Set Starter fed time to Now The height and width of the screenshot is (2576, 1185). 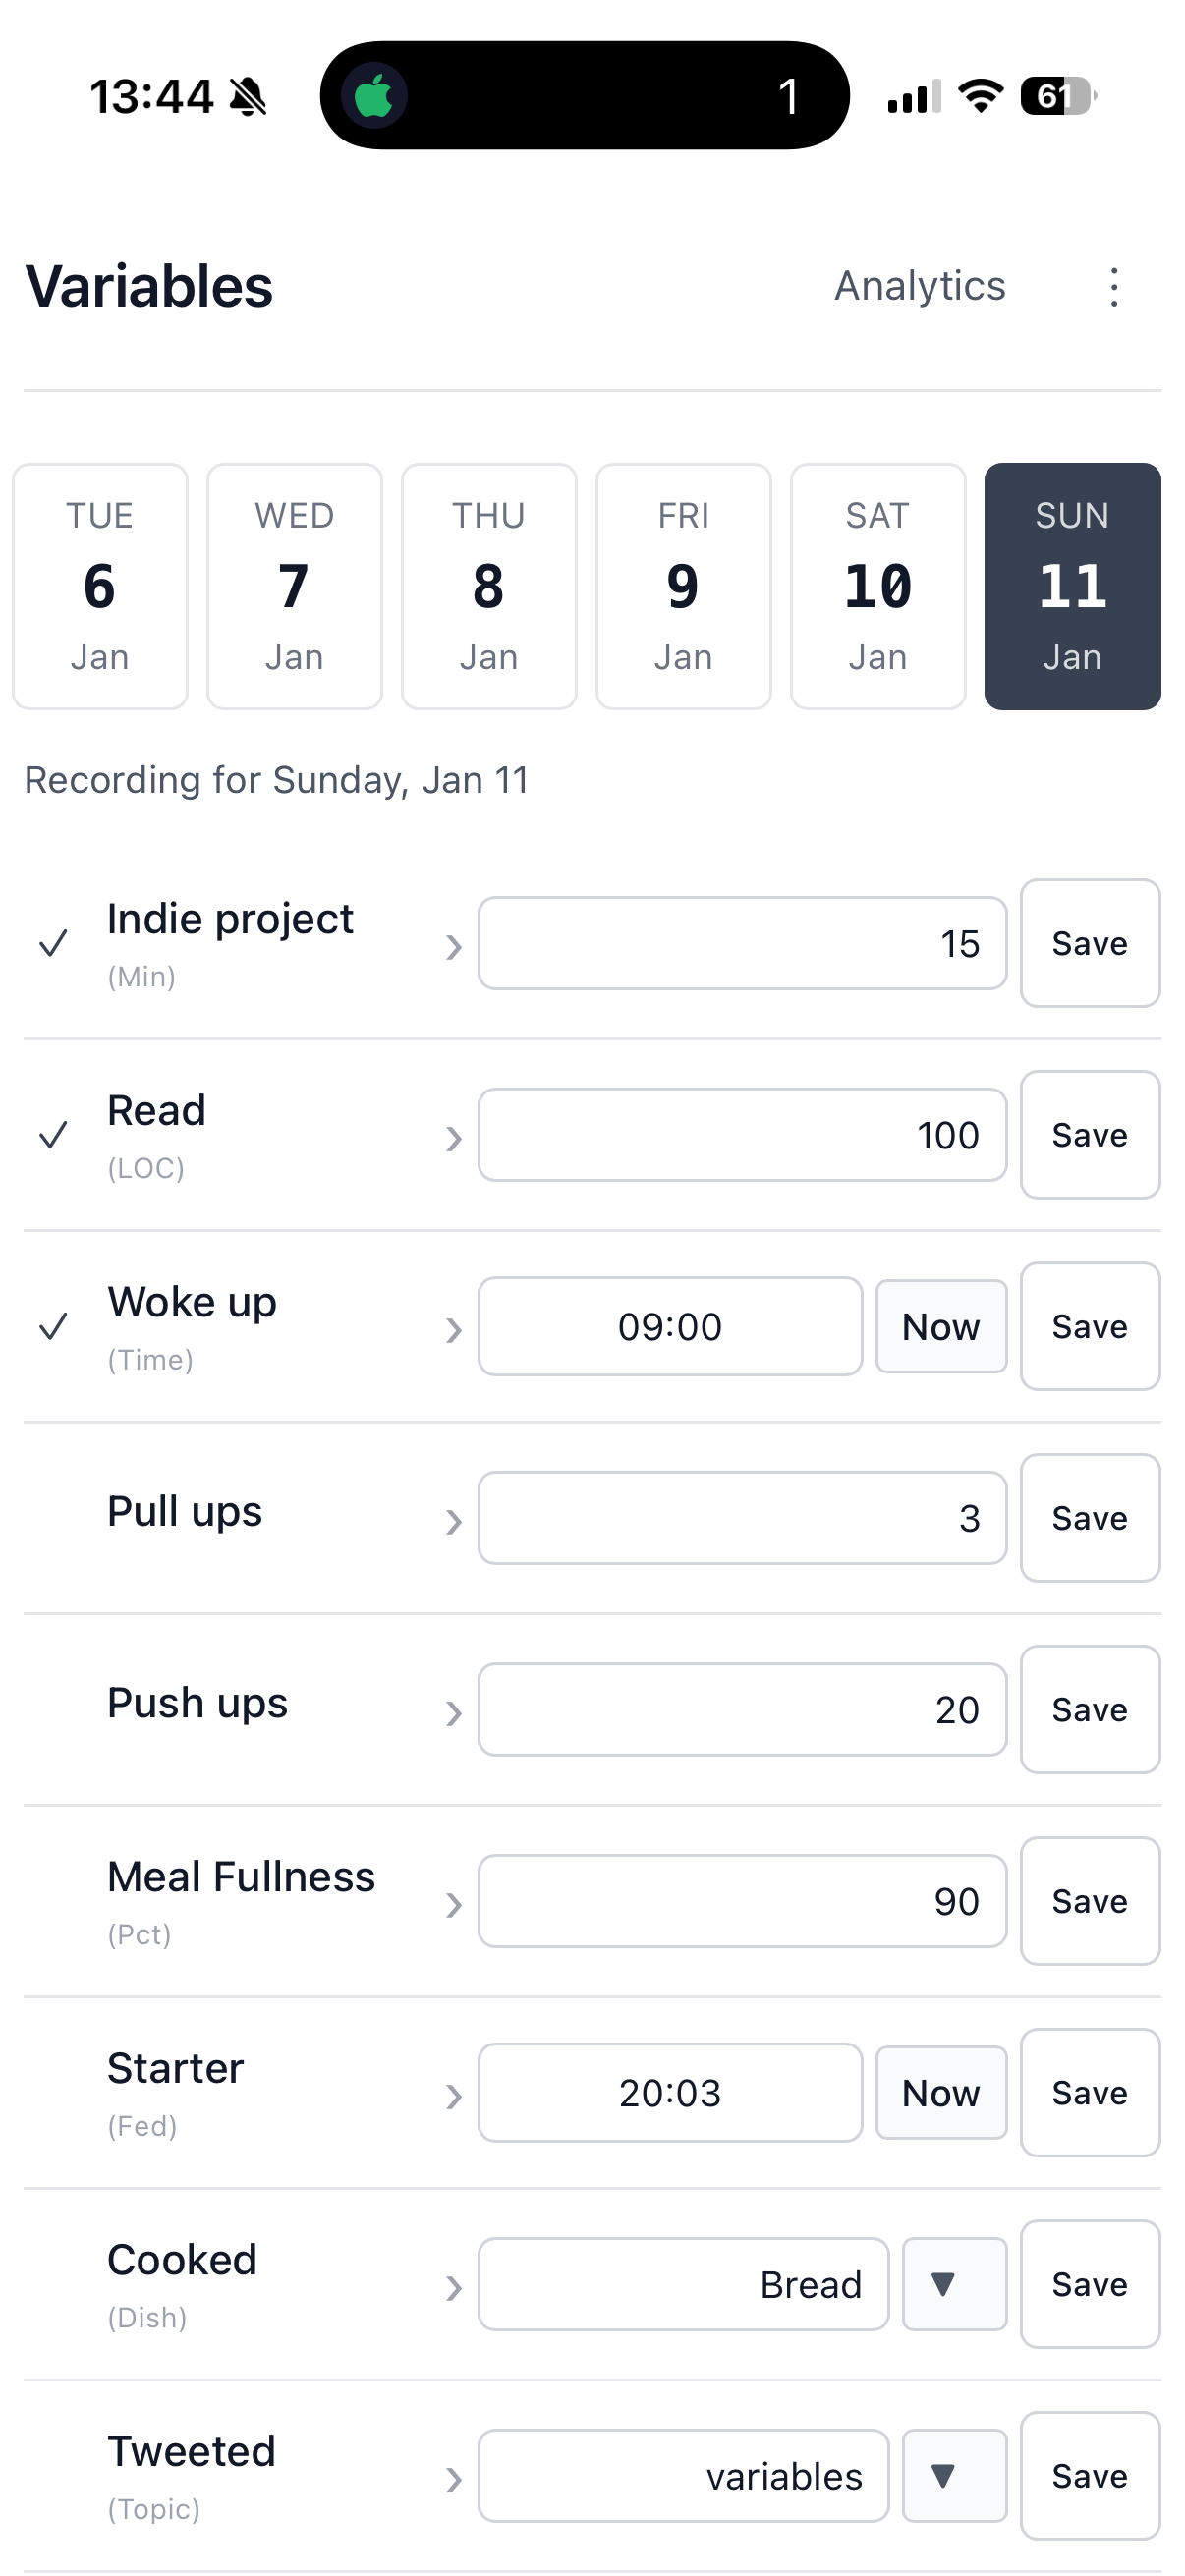pyautogui.click(x=940, y=2093)
